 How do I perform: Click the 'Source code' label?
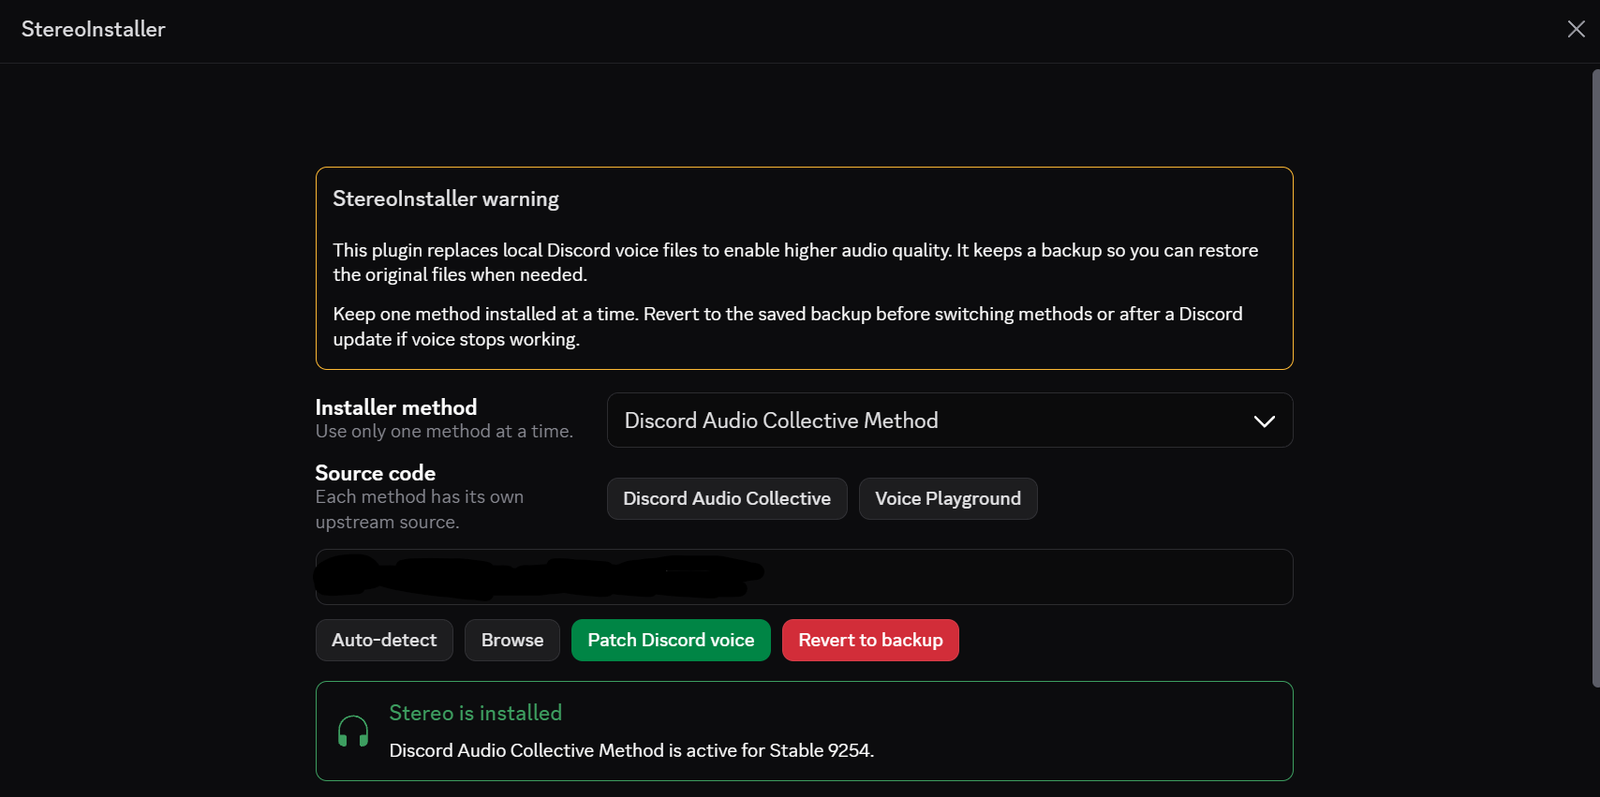375,473
